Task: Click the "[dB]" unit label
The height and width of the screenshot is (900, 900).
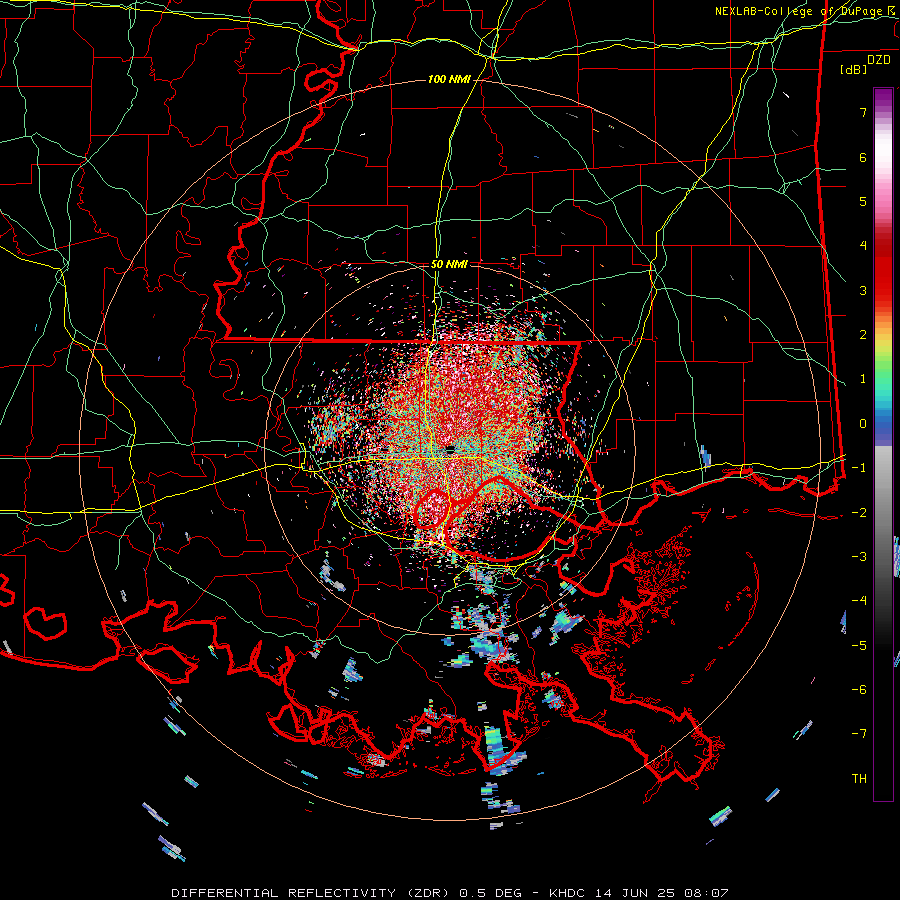Action: (x=854, y=69)
